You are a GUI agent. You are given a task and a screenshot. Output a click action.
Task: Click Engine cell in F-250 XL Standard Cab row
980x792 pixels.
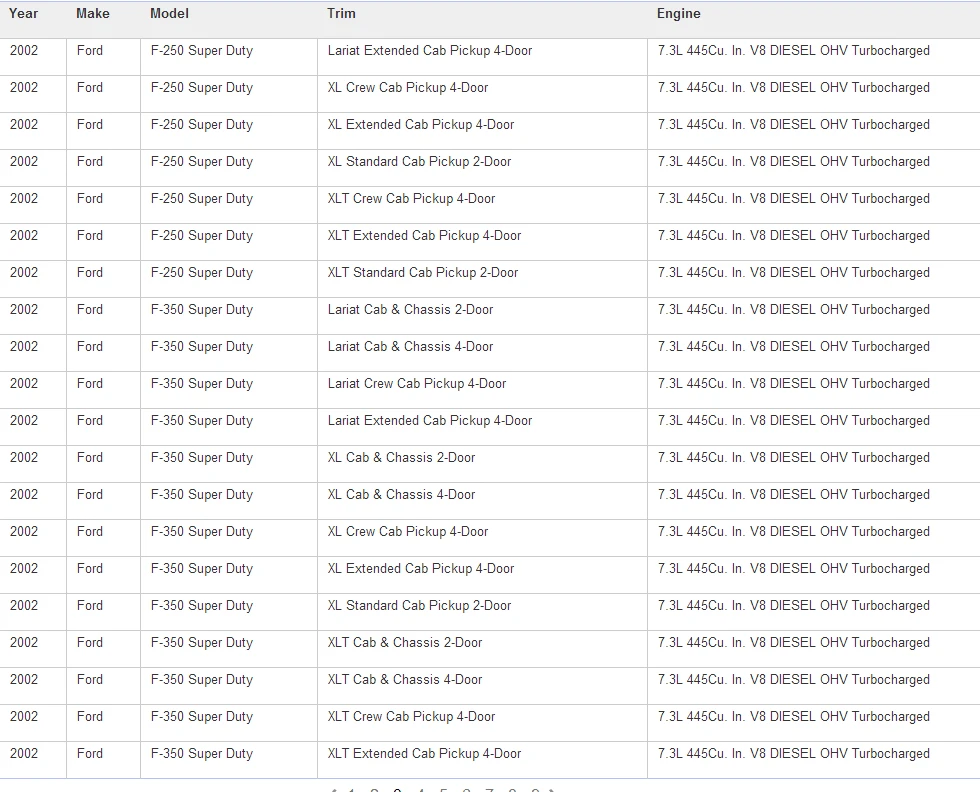(x=794, y=161)
